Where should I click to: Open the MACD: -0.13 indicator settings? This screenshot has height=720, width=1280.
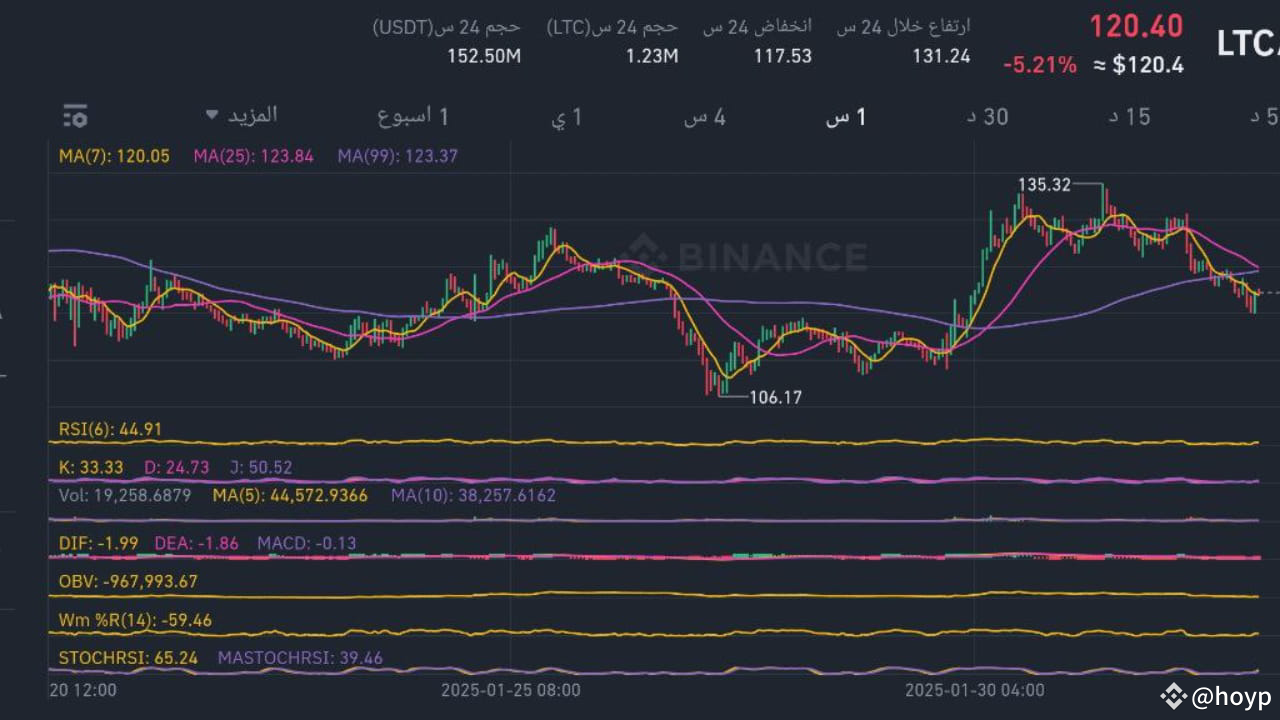click(x=304, y=543)
